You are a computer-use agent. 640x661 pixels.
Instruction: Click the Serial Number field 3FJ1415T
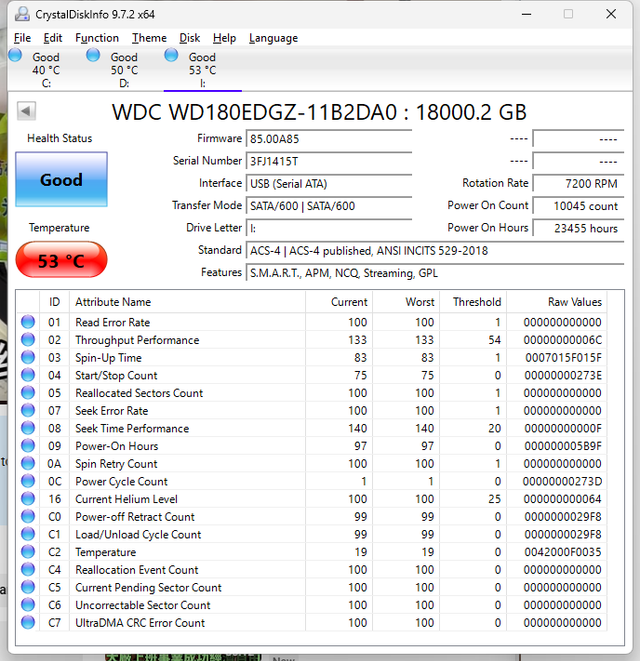329,161
